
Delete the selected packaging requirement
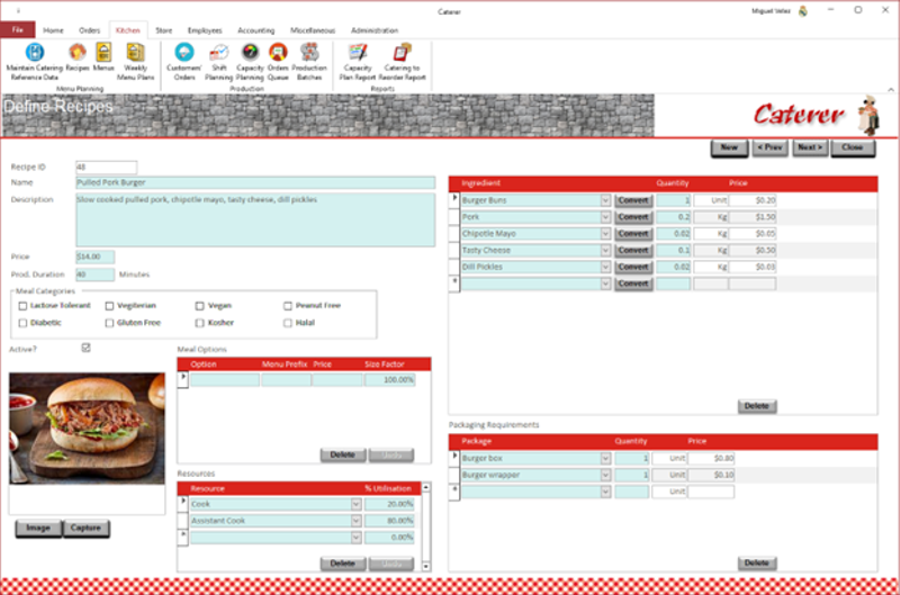point(757,563)
